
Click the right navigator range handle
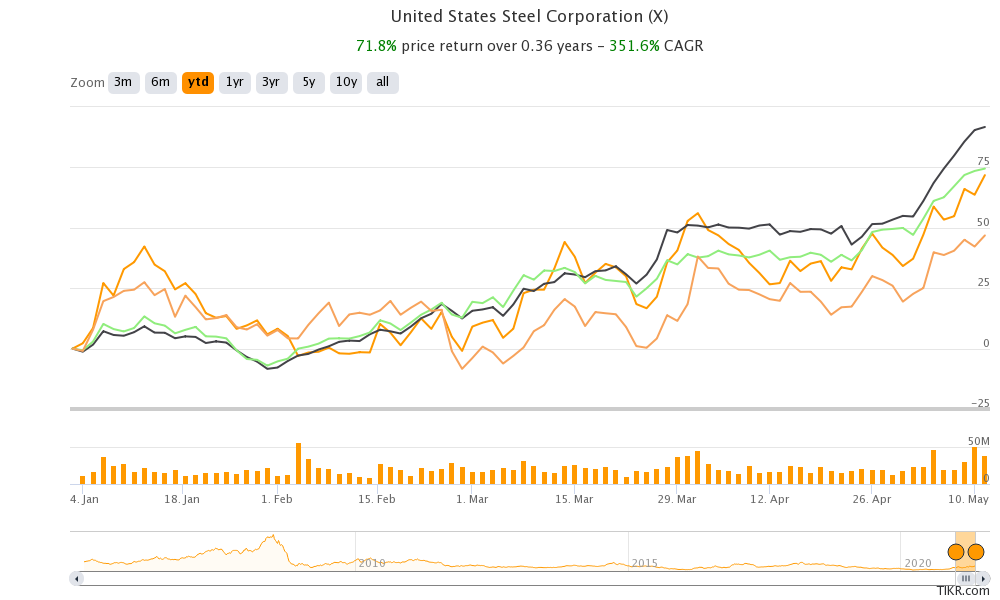click(x=976, y=551)
